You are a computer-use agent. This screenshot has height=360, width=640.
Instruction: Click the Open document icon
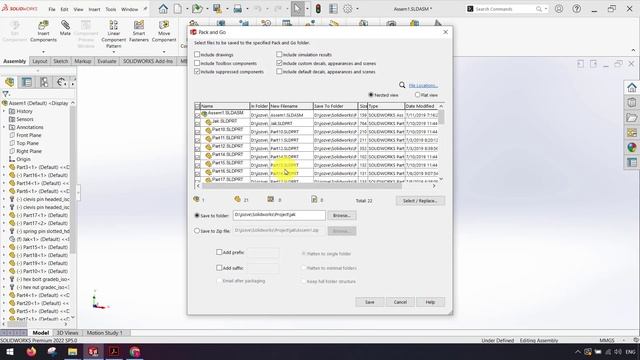[197, 9]
